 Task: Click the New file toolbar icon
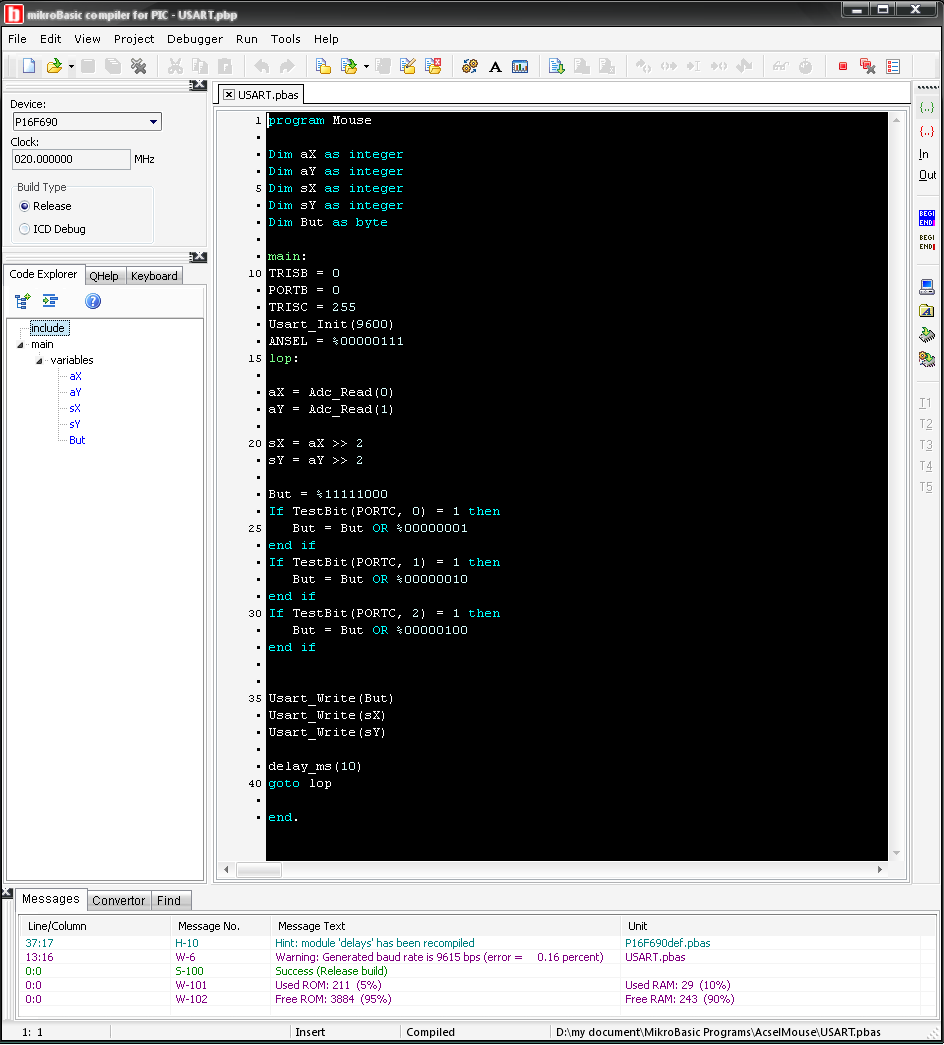coord(29,66)
